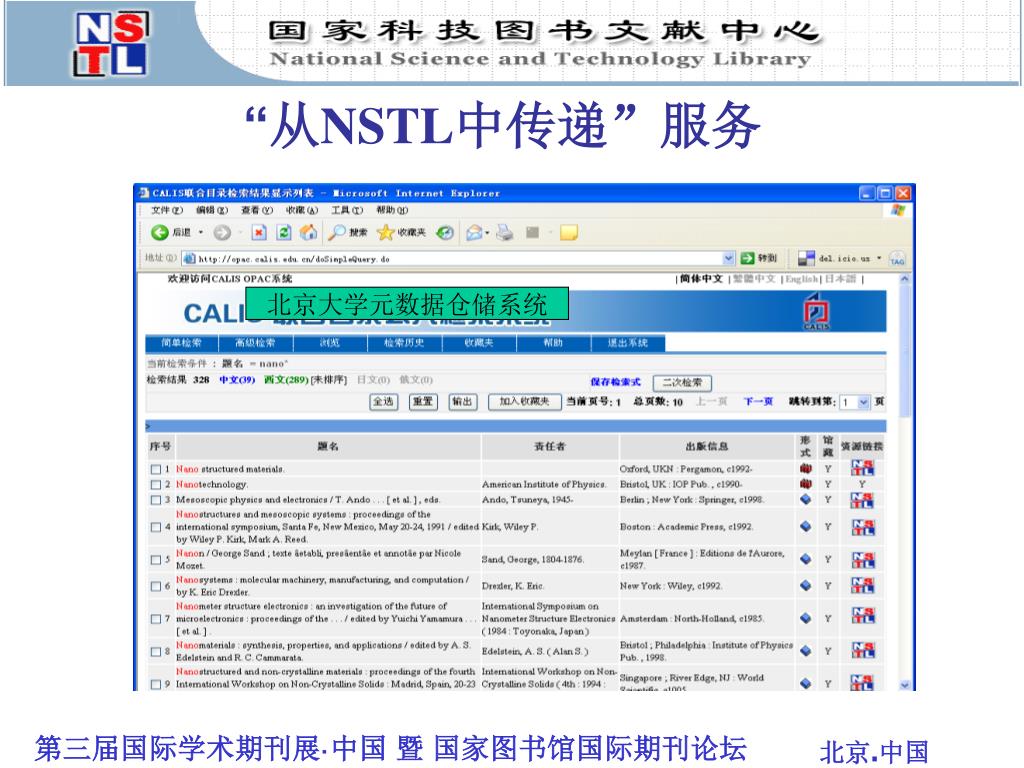The width and height of the screenshot is (1024, 768).
Task: Open the del.icio.us dropdown arrow
Action: tap(879, 259)
